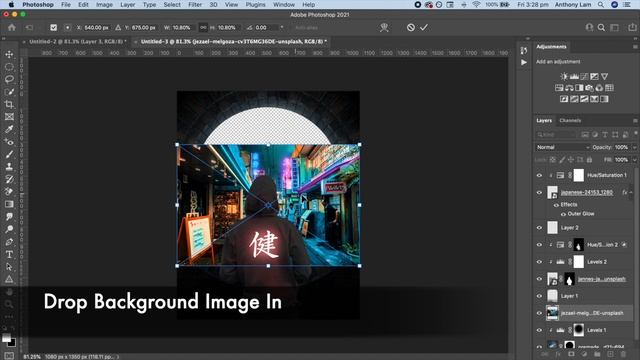Screen dimensions: 640x360
Task: Open the layer Opacity dropdown arrow
Action: click(x=634, y=147)
